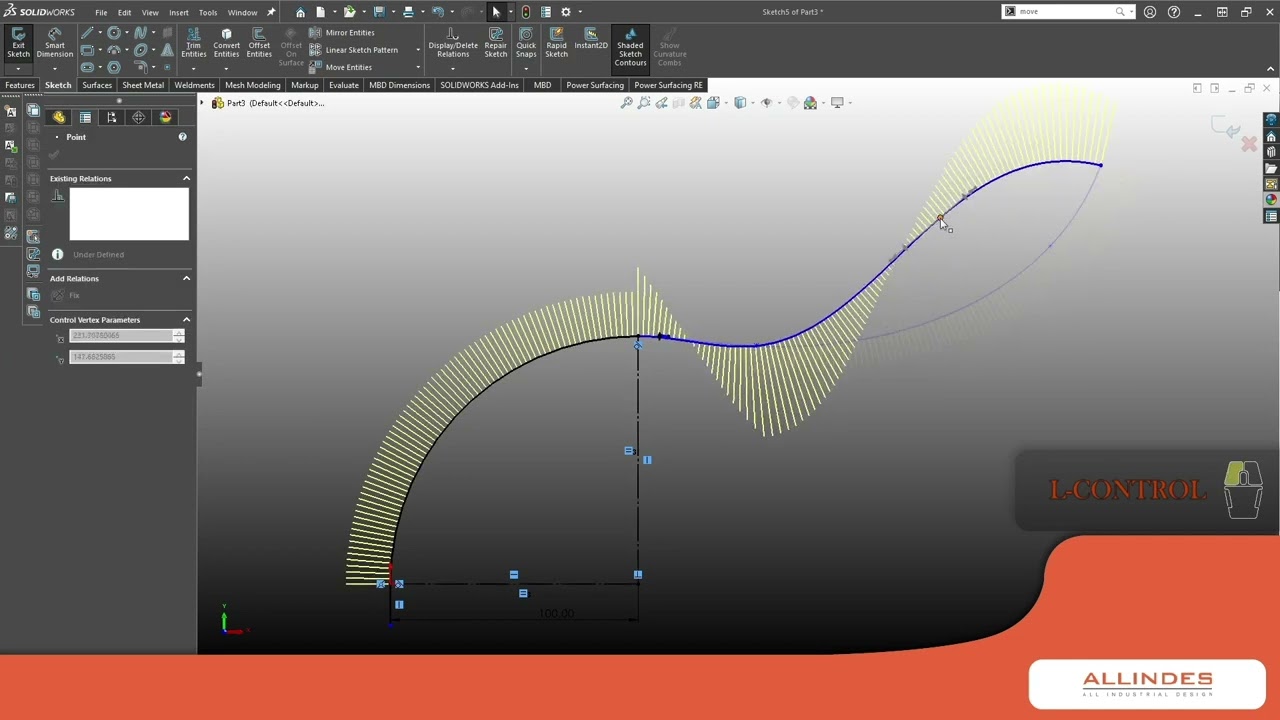
Task: Expand Part3 tree in graphics area
Action: (202, 103)
